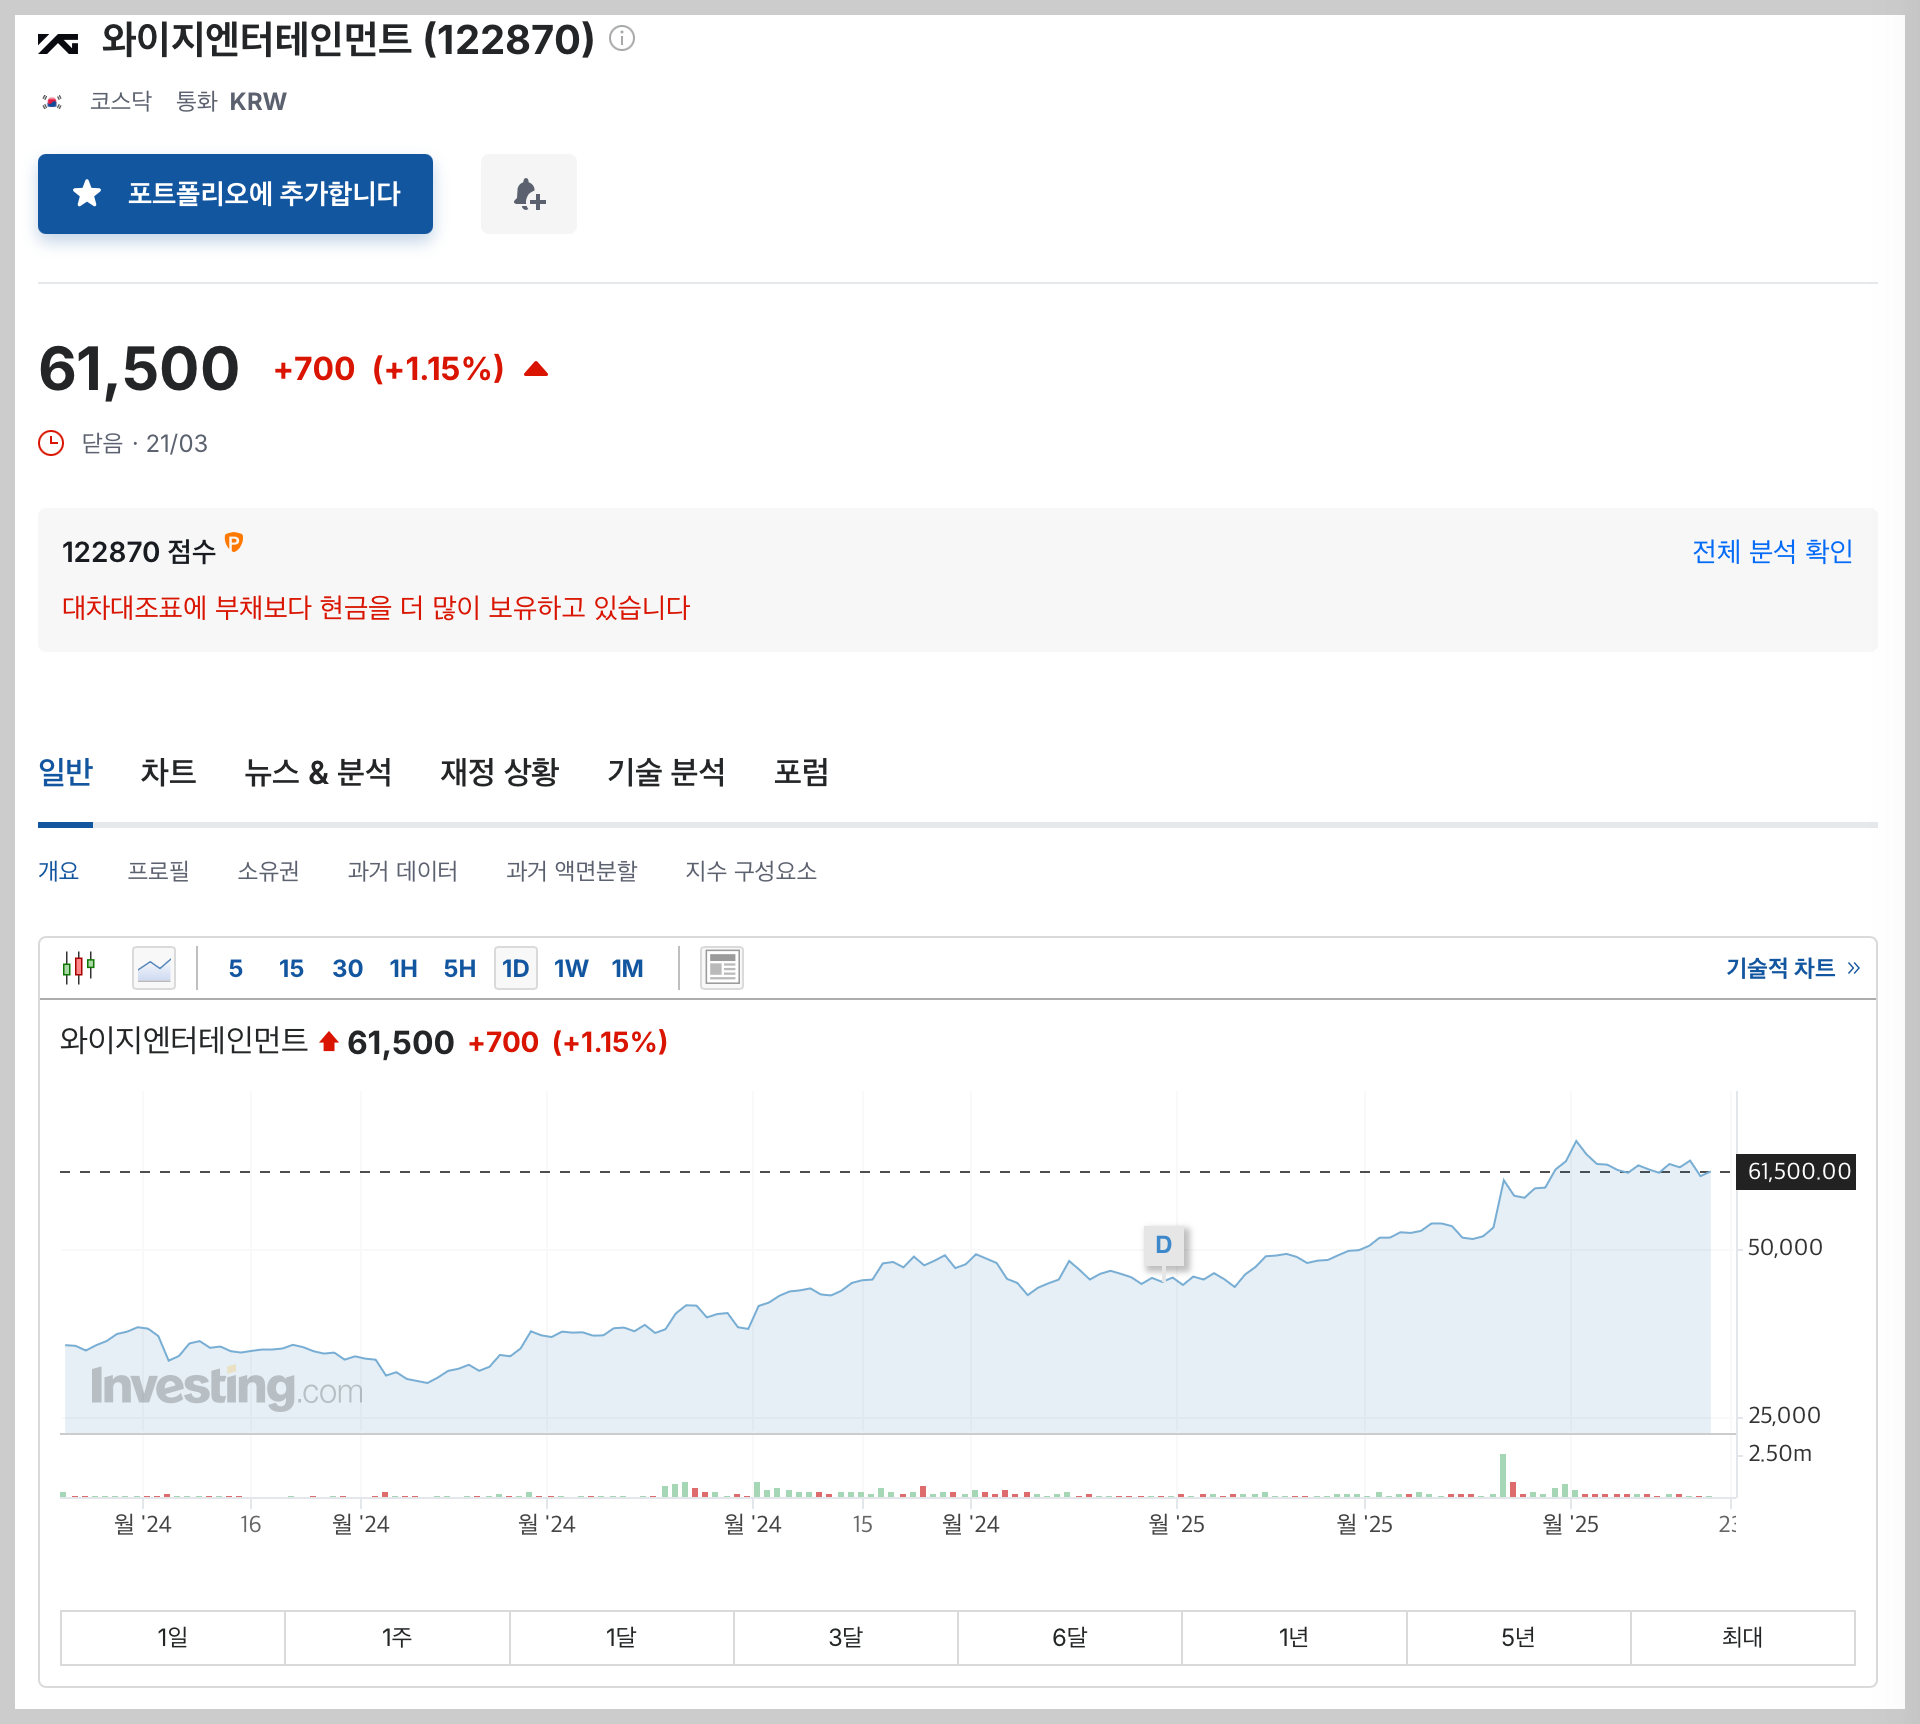This screenshot has width=1920, height=1724.
Task: Click 포트폴리오에 추가합니다 button
Action: tap(235, 194)
